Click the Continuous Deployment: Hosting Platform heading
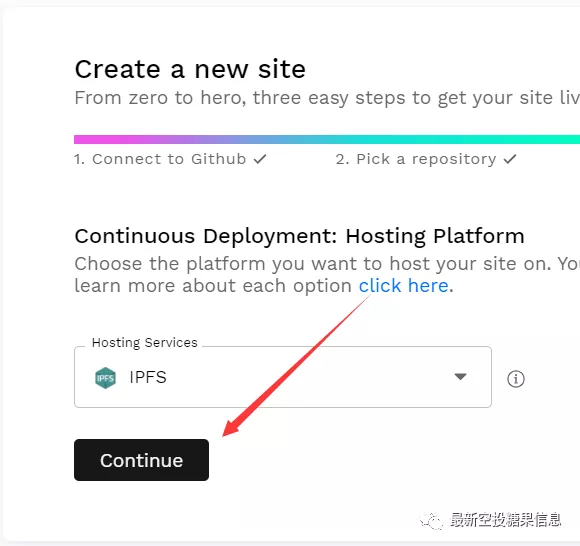The width and height of the screenshot is (580, 546). pyautogui.click(x=300, y=236)
